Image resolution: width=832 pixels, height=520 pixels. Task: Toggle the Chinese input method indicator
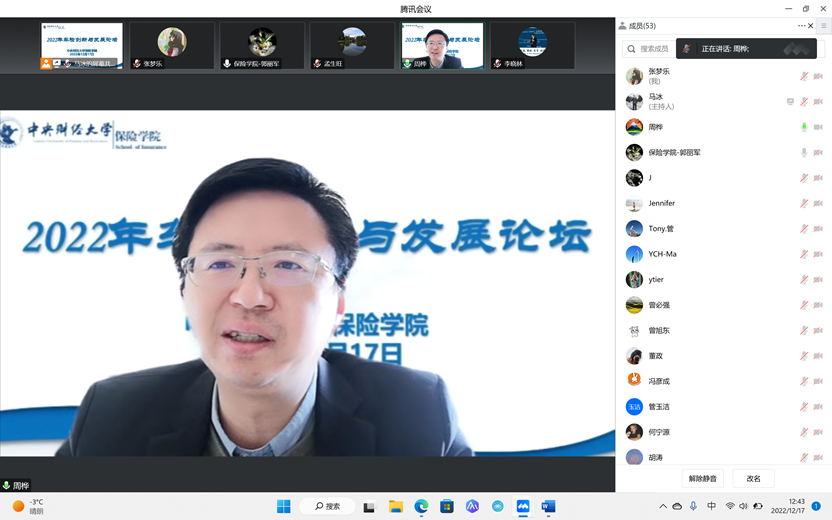[x=711, y=507]
